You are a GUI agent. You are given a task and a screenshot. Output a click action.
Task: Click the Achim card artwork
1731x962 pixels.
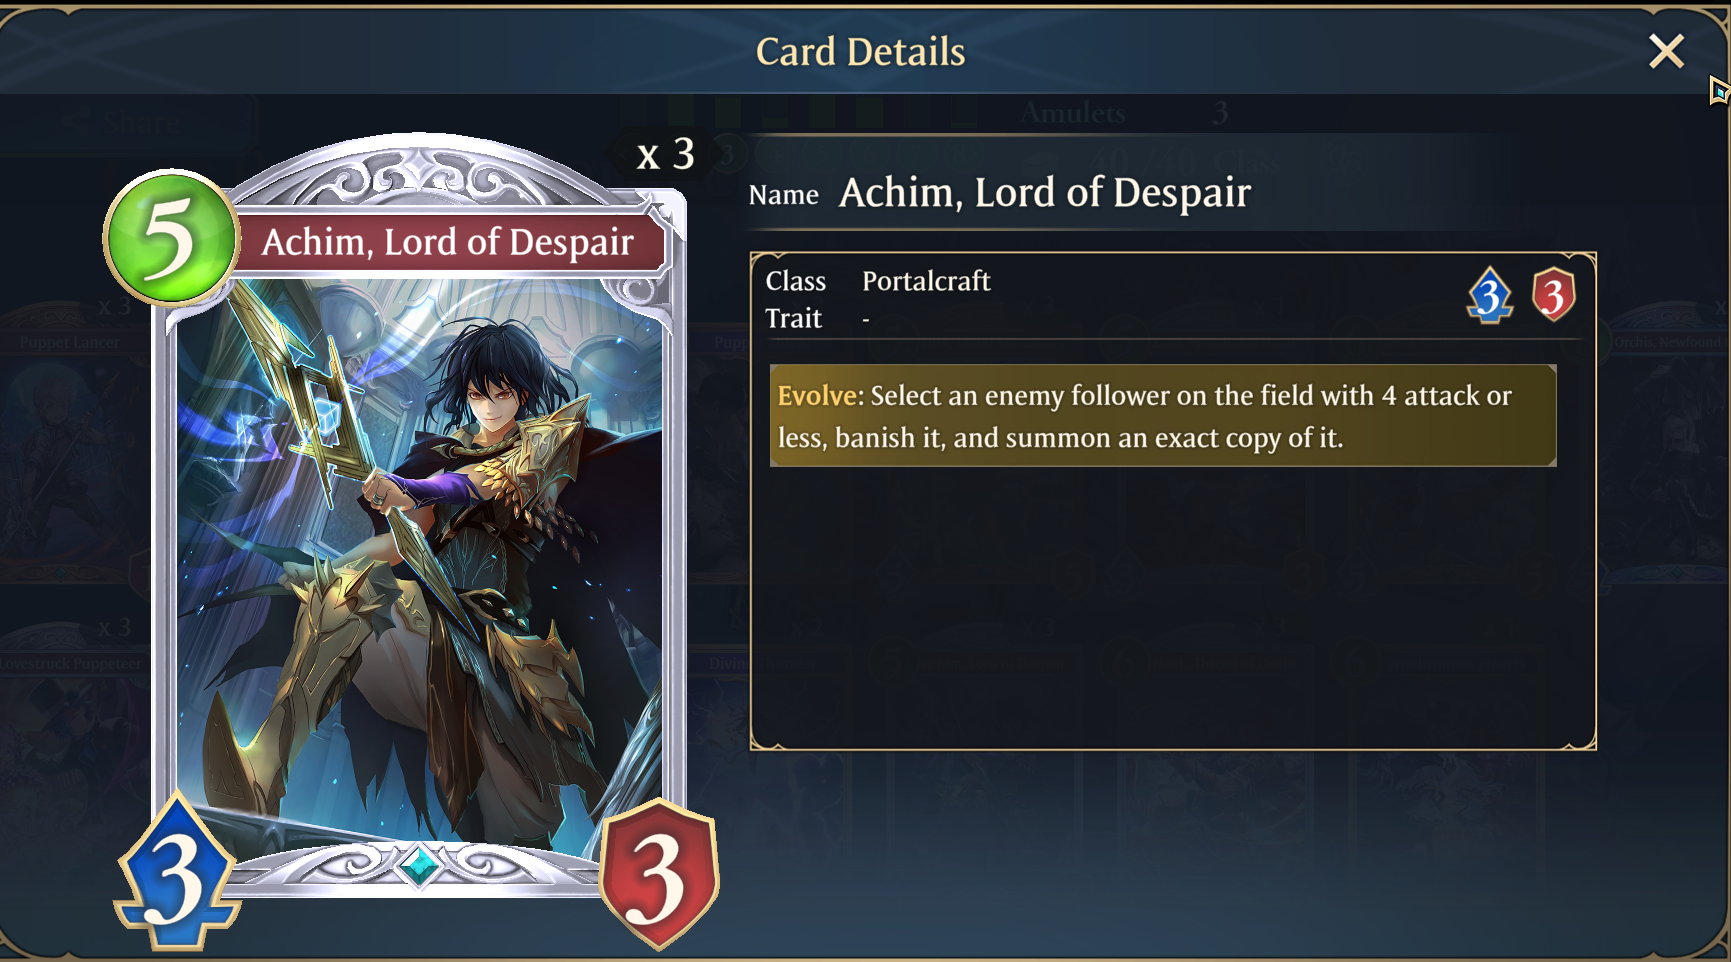click(420, 560)
